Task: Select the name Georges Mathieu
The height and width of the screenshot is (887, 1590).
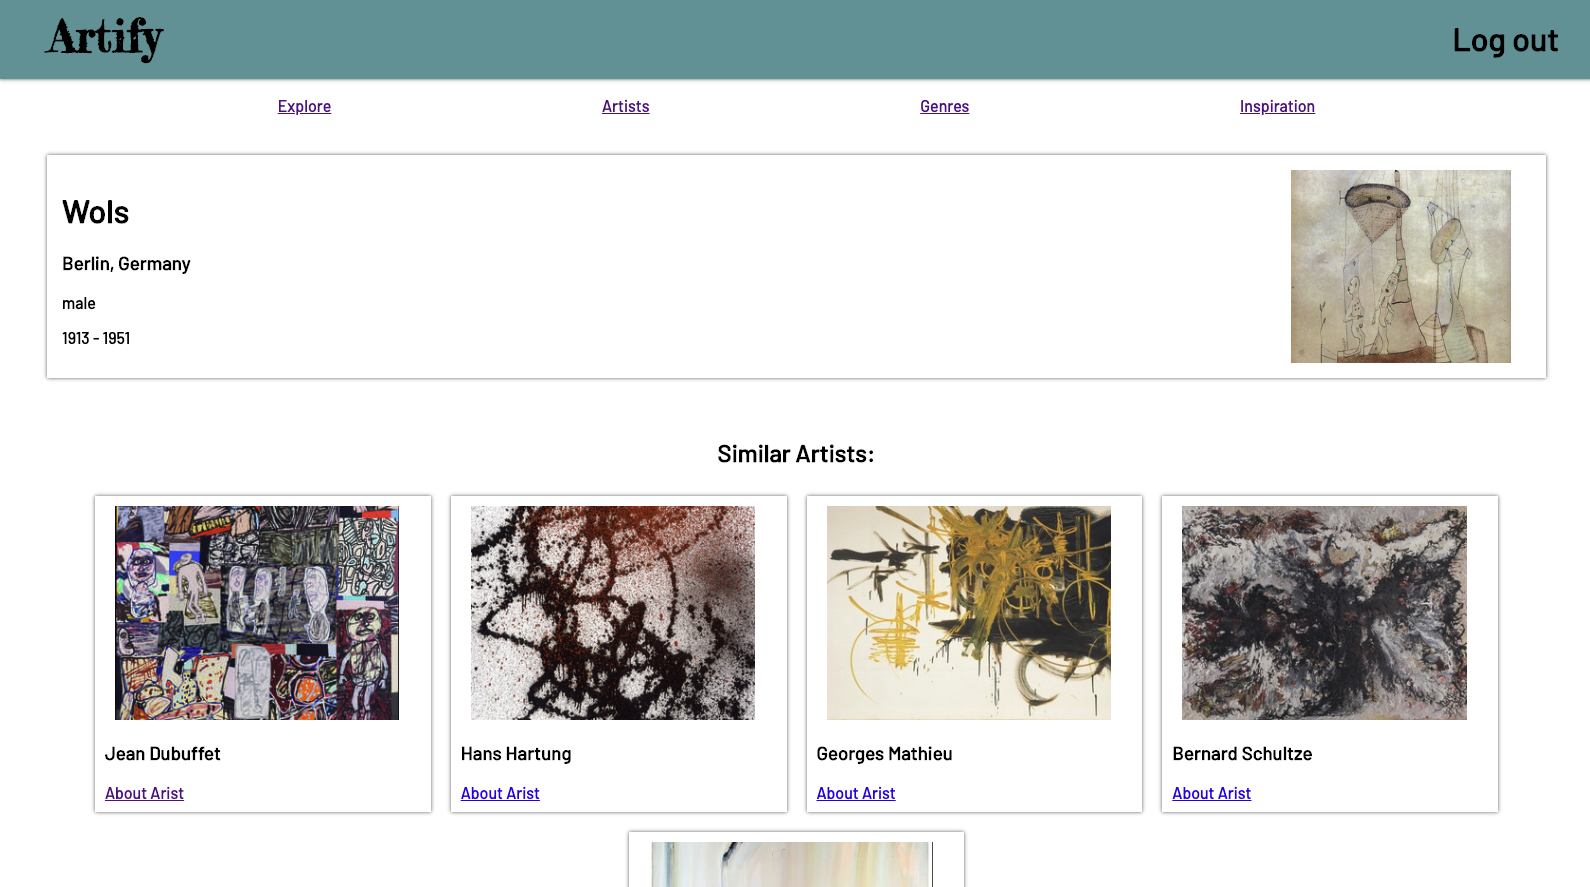Action: [x=884, y=754]
